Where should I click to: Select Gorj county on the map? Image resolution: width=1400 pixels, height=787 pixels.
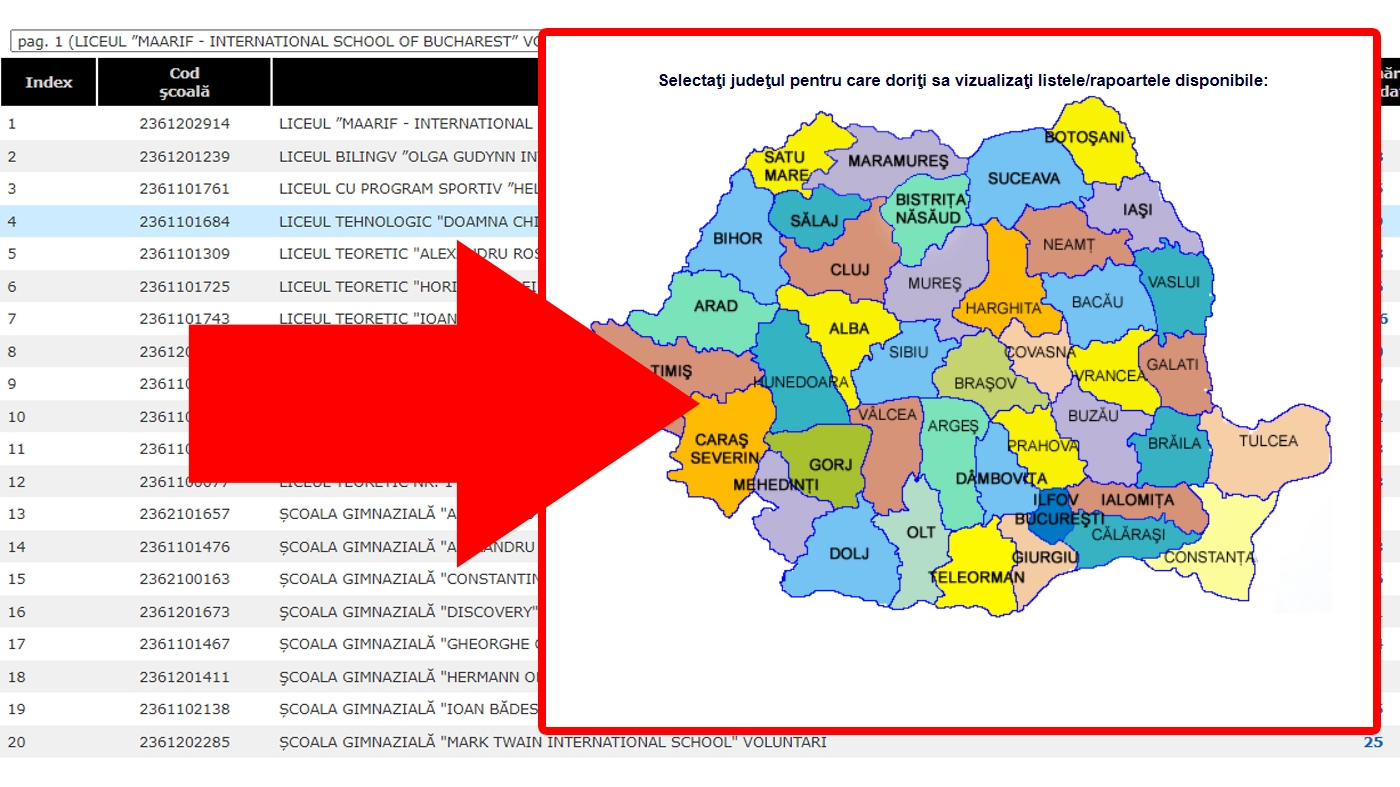click(830, 465)
